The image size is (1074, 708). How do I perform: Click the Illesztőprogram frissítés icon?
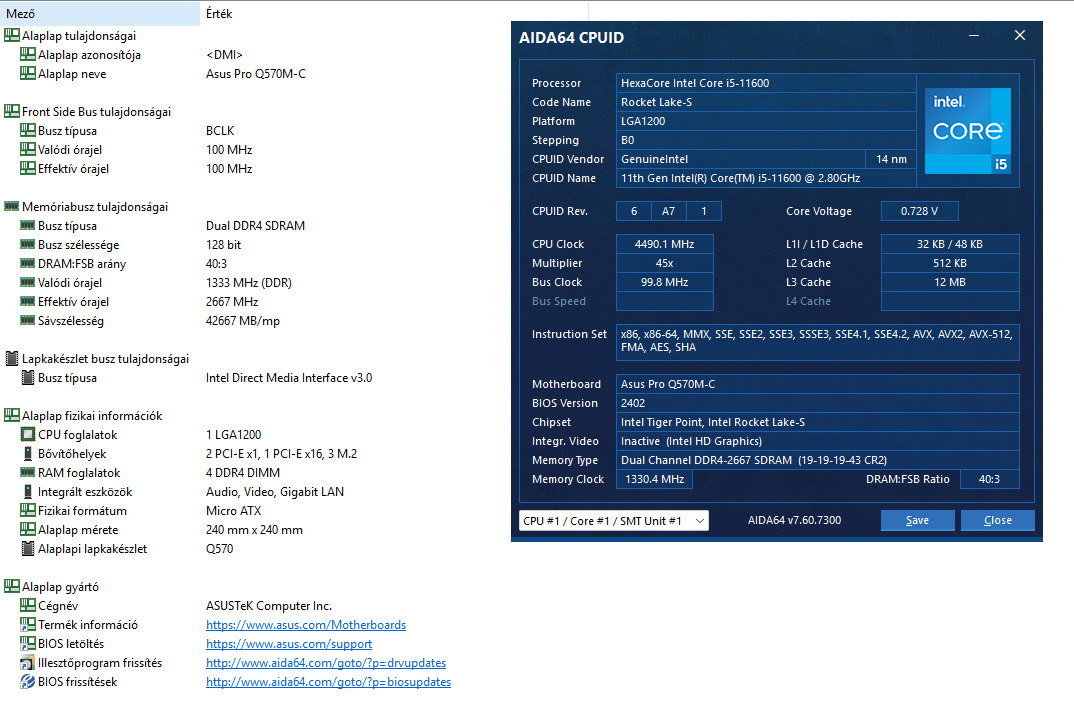28,662
